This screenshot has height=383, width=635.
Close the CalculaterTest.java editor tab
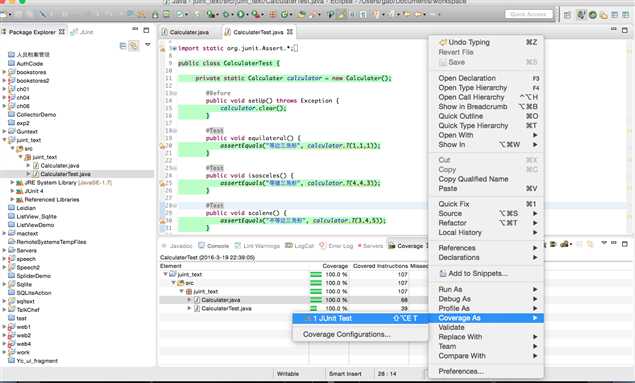pos(290,32)
